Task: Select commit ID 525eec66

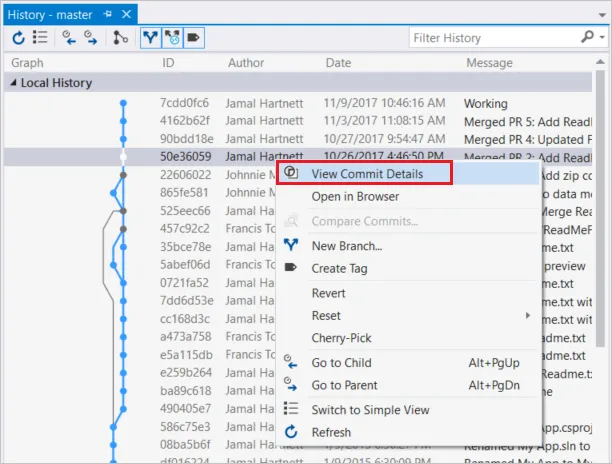Action: (x=185, y=211)
